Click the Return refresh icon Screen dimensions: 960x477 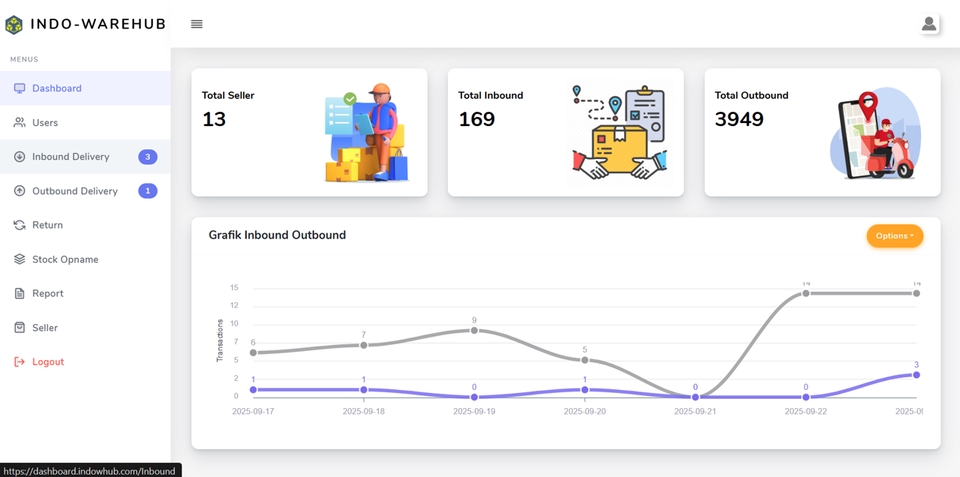[19, 225]
